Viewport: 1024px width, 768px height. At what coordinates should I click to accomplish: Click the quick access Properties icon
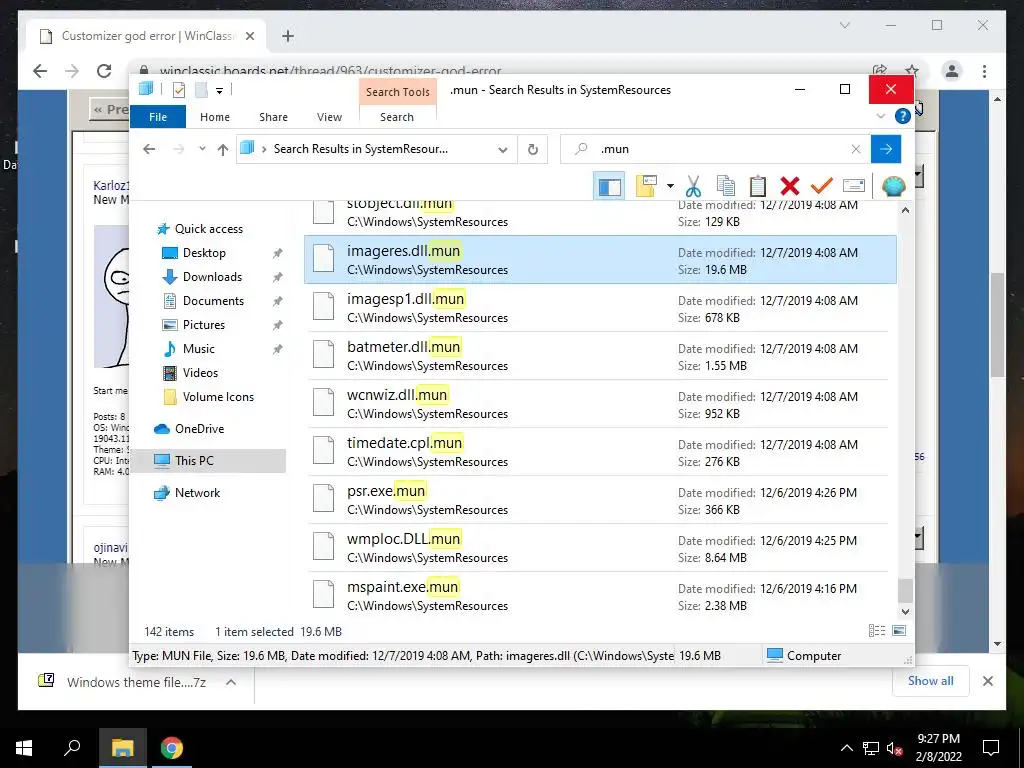click(178, 90)
